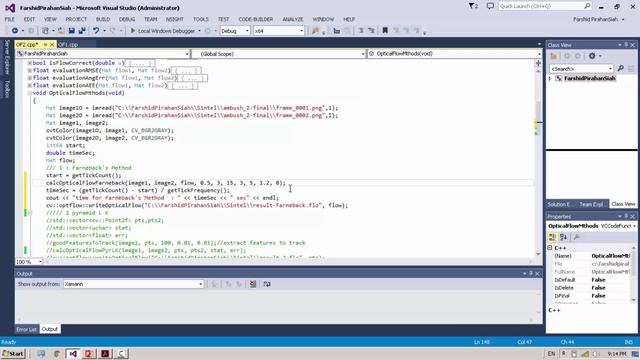
Task: Start Local Windows Debugger
Action: 162,31
